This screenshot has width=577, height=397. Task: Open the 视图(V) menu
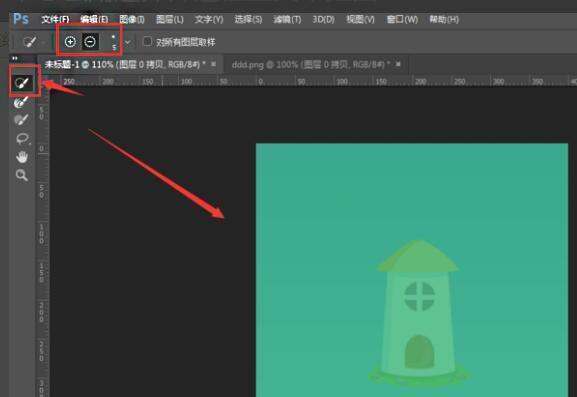pos(360,19)
